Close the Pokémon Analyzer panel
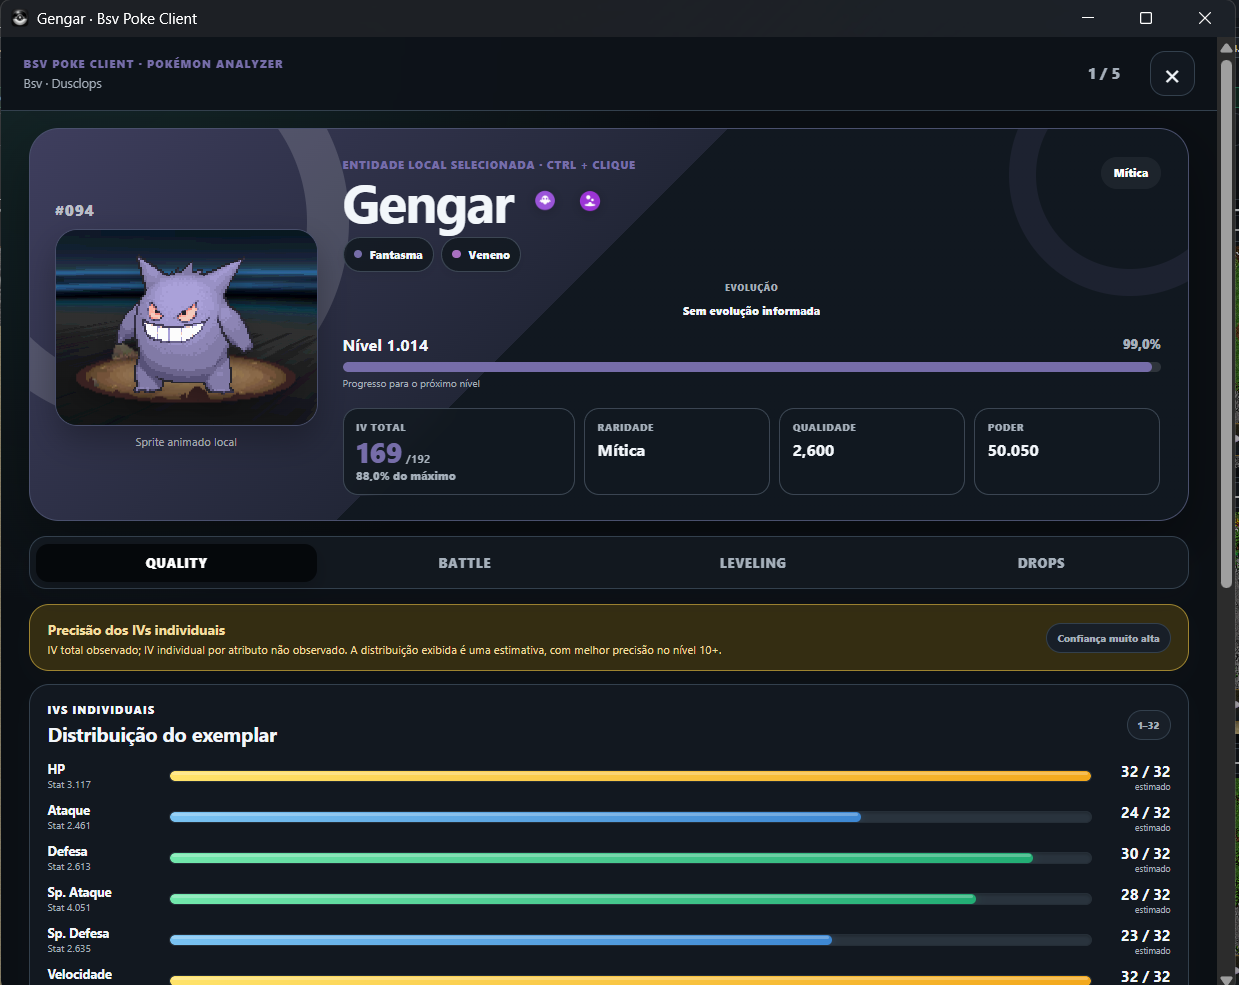Screen dimensions: 1239x985 tap(1172, 74)
